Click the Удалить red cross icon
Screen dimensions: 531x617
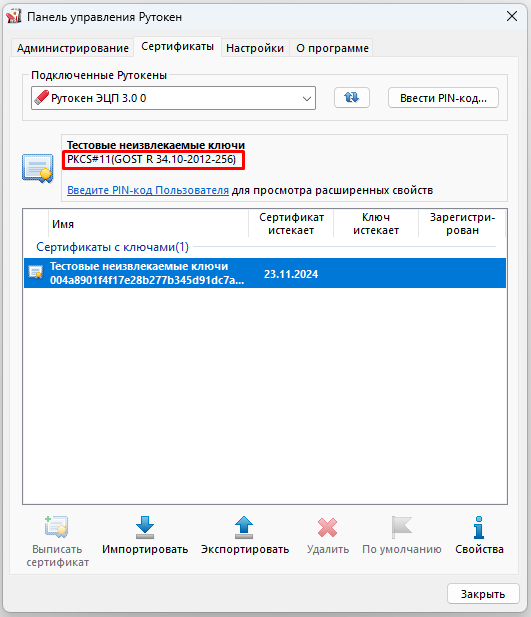(327, 528)
